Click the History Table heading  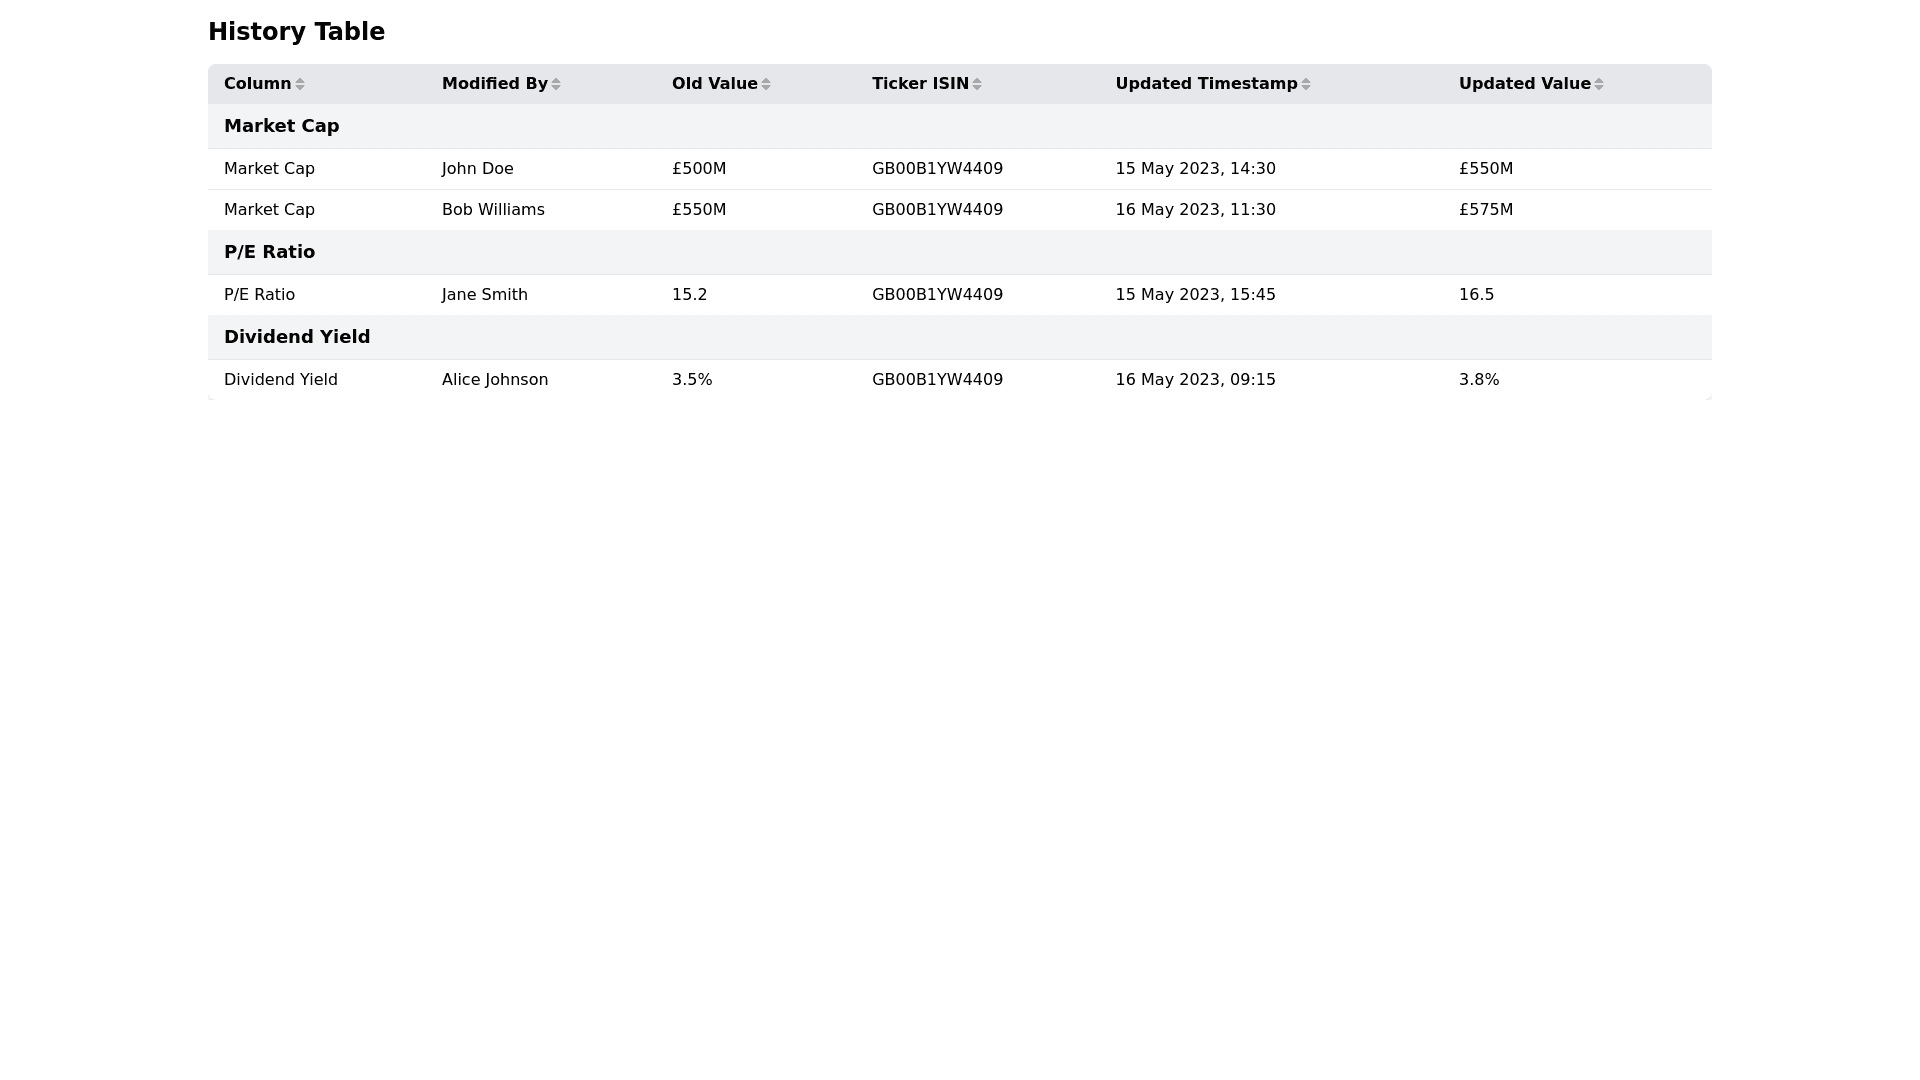(296, 32)
